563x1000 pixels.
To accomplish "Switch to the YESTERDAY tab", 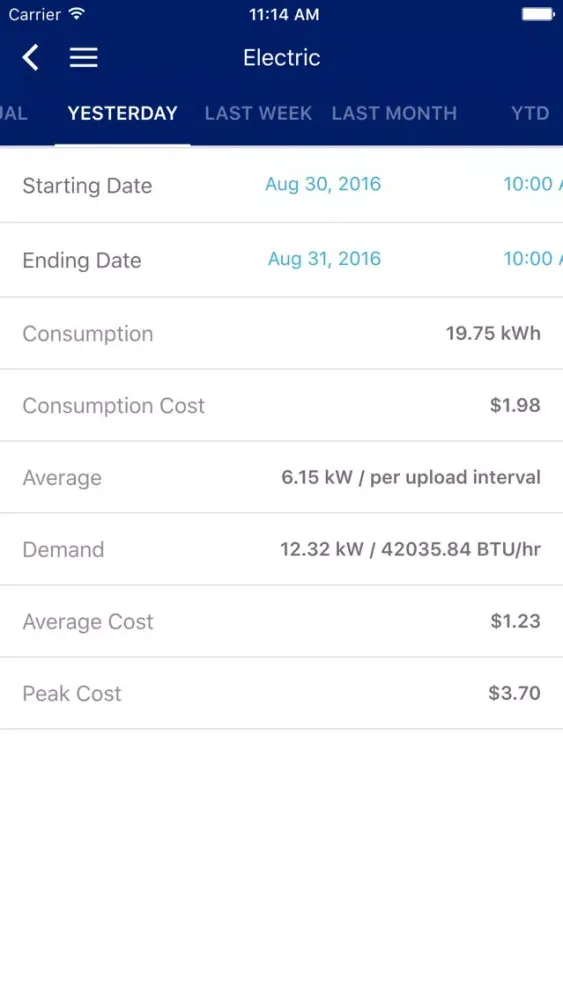I will click(122, 113).
